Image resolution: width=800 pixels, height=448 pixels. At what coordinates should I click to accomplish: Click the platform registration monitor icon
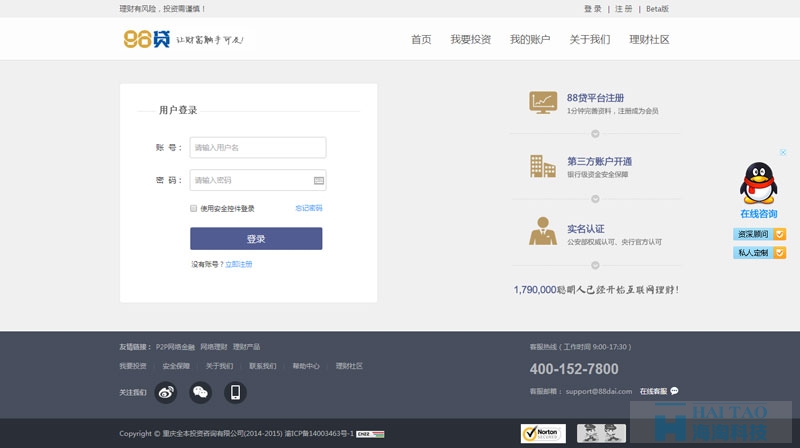tap(543, 102)
